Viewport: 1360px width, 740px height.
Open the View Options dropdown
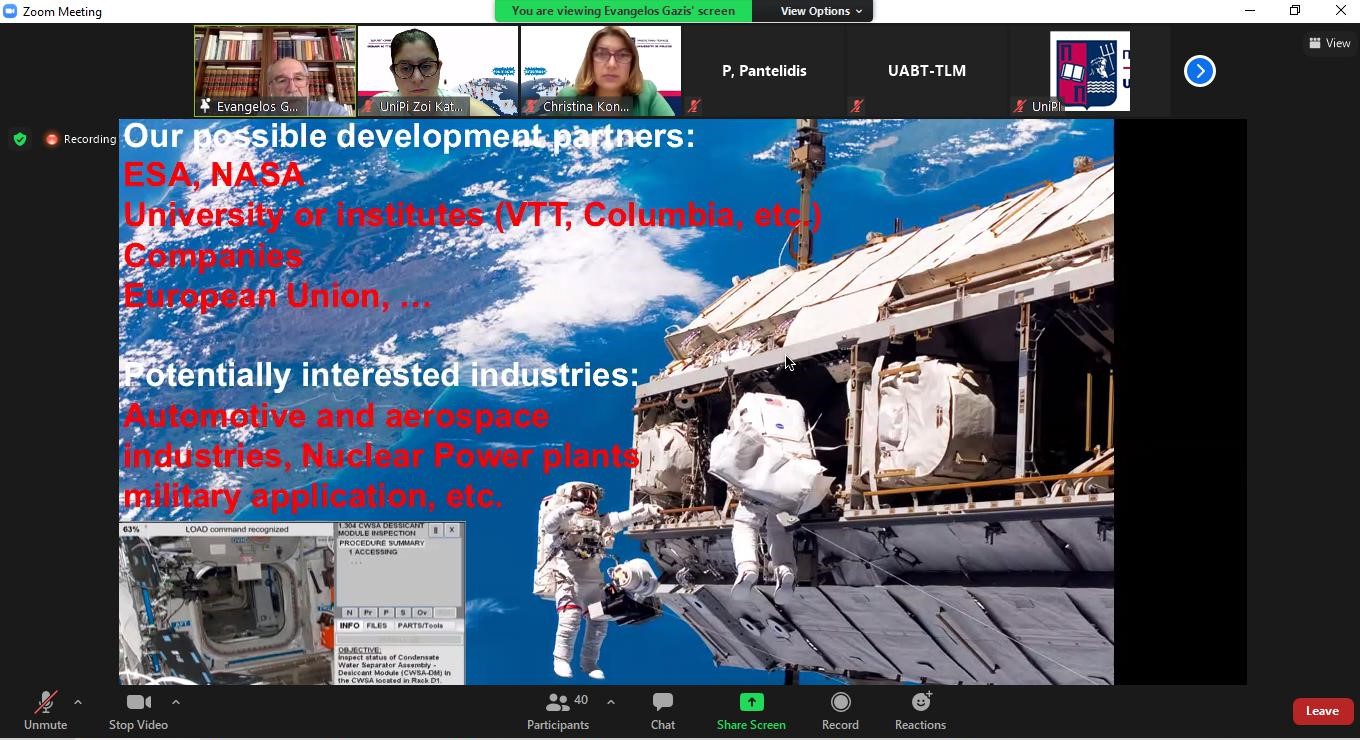pyautogui.click(x=822, y=11)
